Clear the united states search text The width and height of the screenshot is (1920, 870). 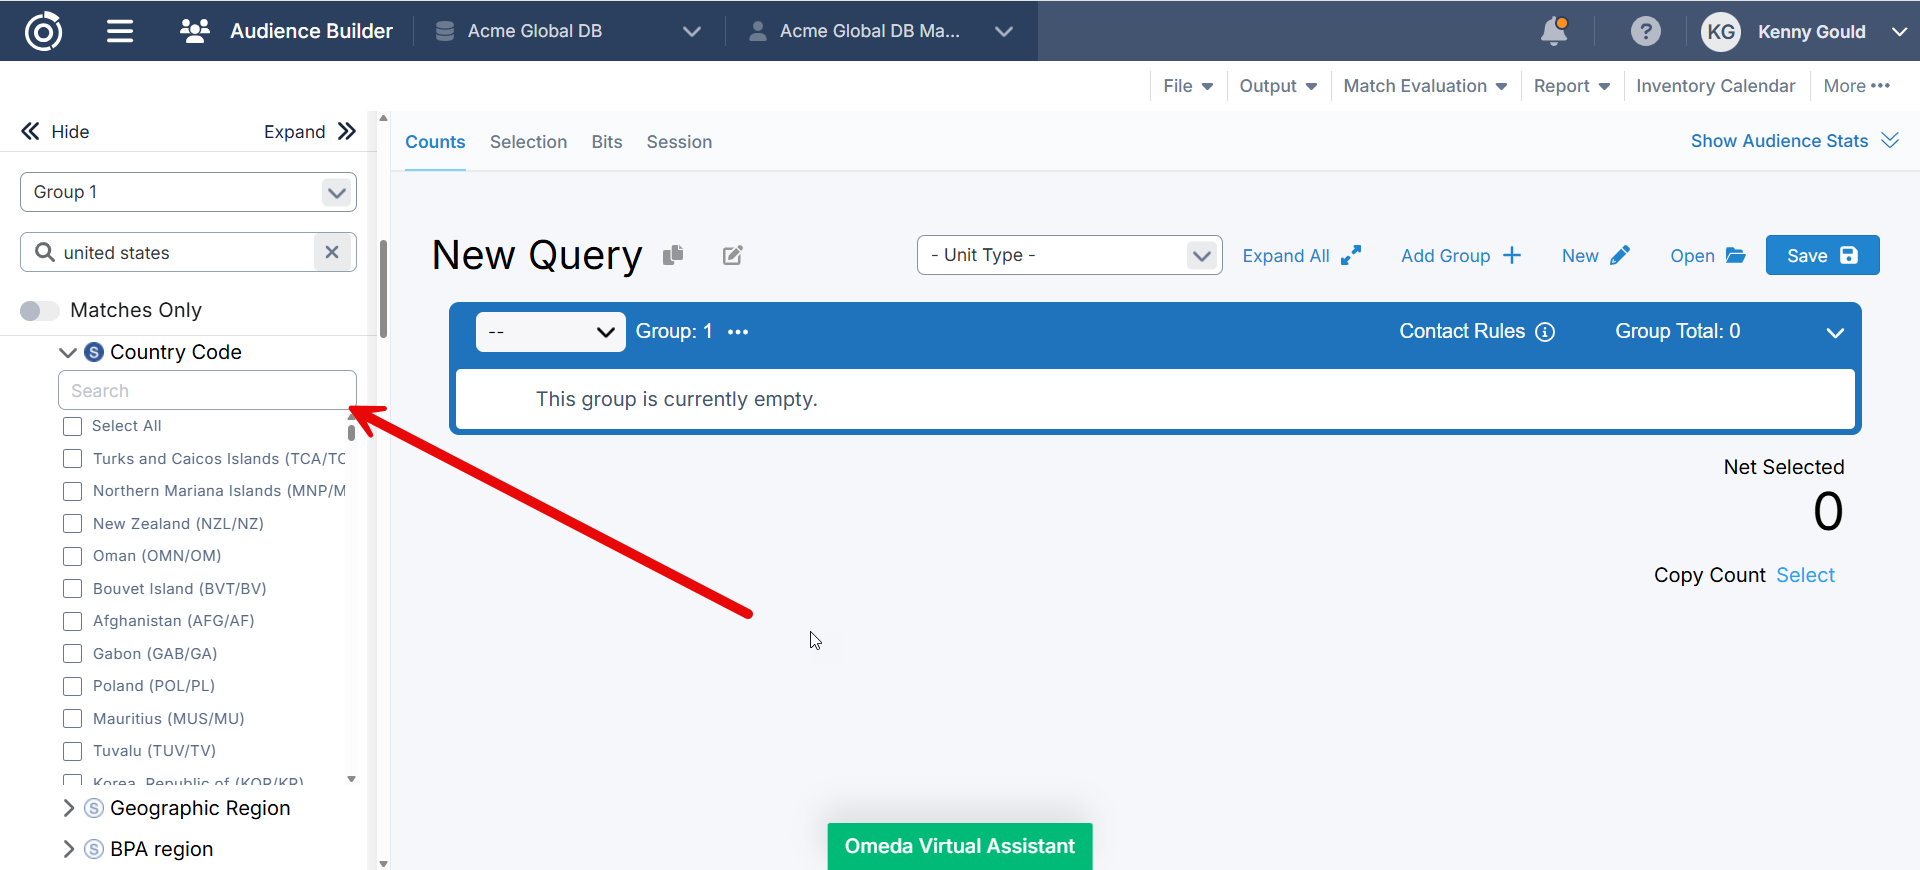tap(332, 252)
